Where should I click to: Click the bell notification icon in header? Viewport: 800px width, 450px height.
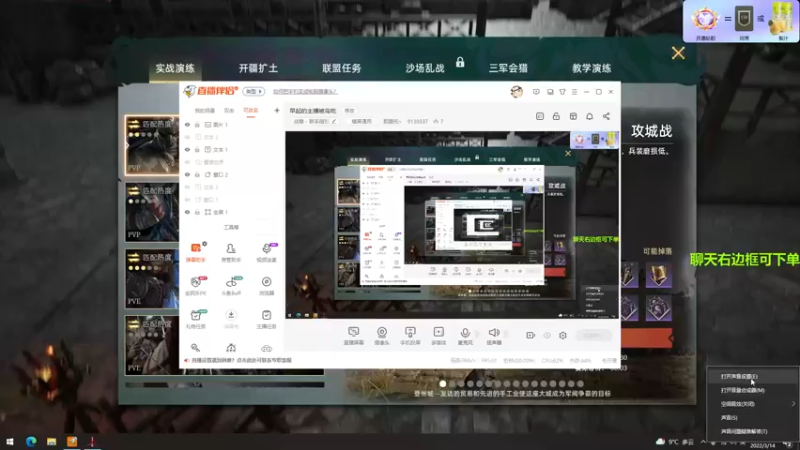589,116
